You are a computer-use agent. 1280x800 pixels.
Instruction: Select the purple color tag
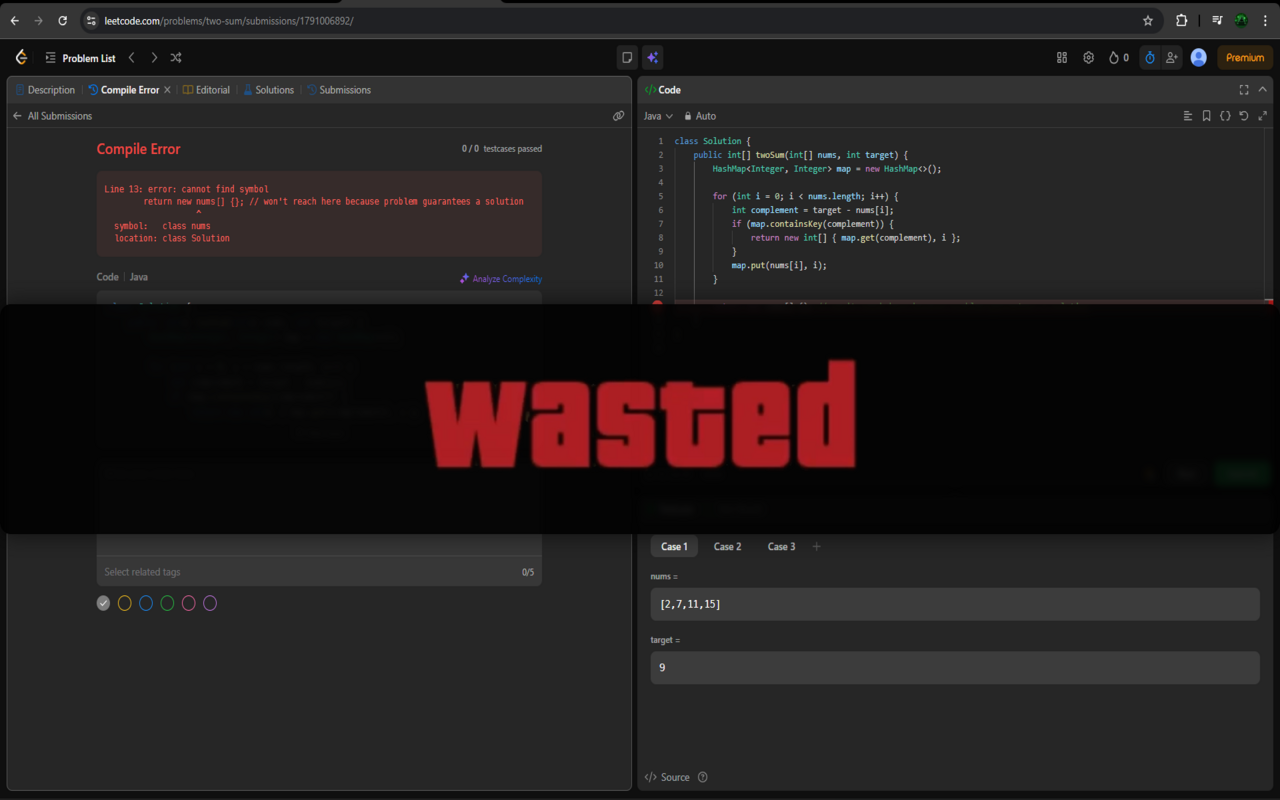[210, 603]
